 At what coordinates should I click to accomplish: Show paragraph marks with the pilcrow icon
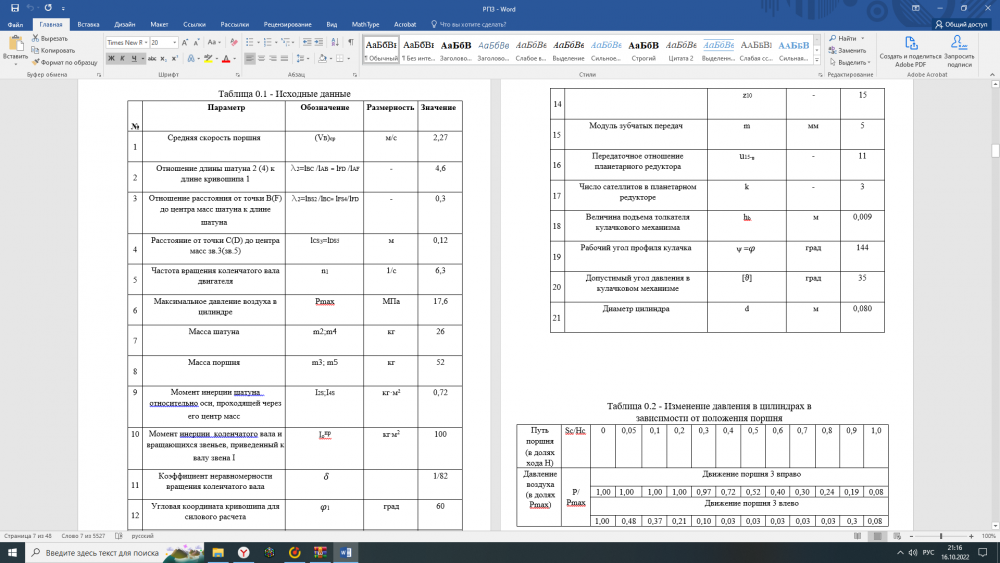tap(351, 43)
